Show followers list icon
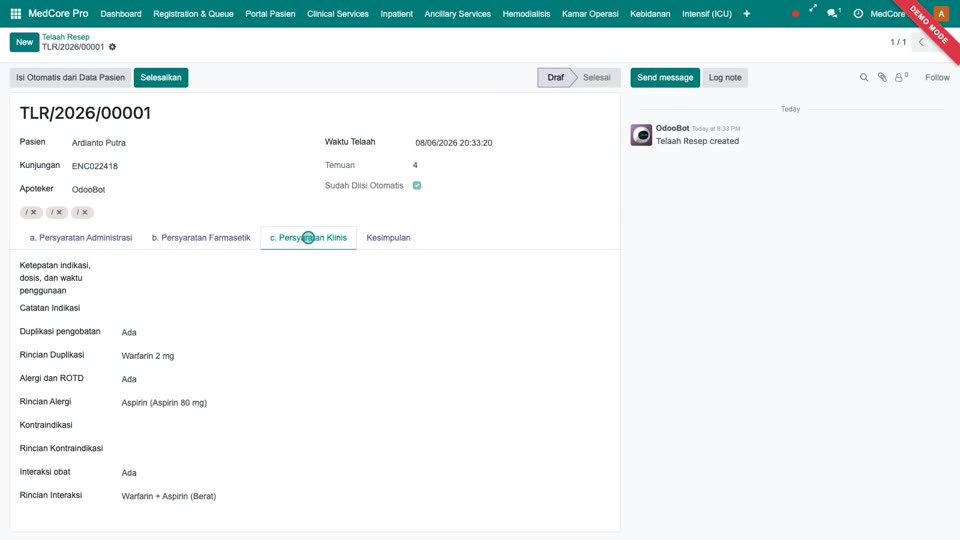The image size is (960, 540). (x=901, y=77)
